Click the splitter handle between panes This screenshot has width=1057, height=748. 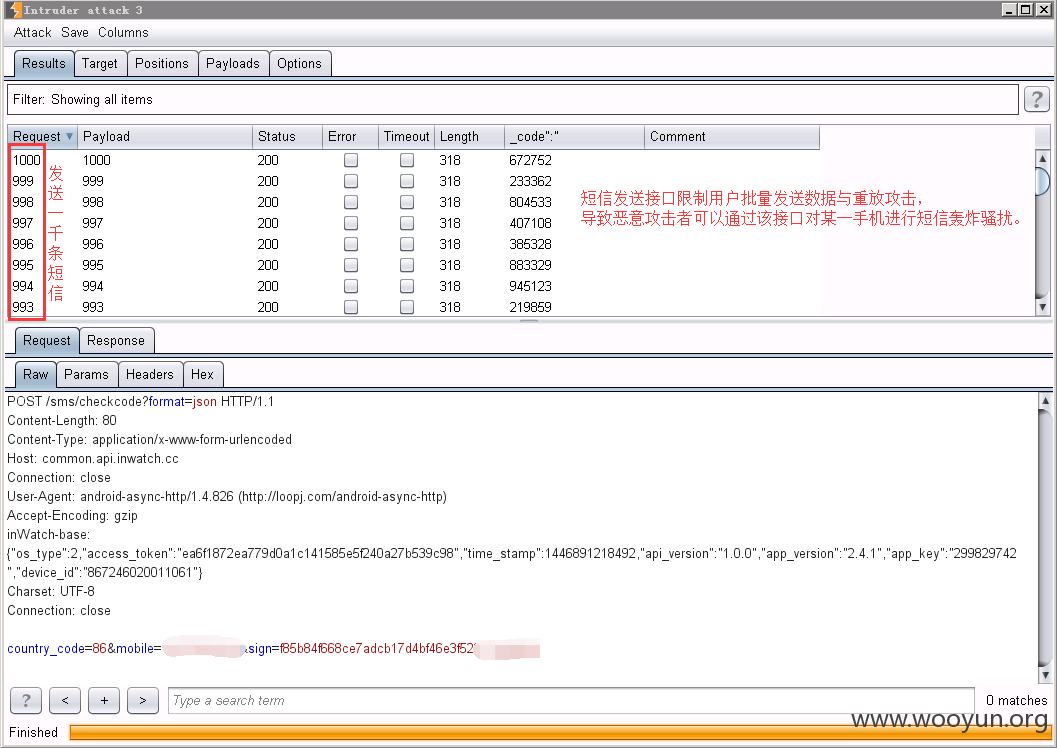tap(529, 321)
